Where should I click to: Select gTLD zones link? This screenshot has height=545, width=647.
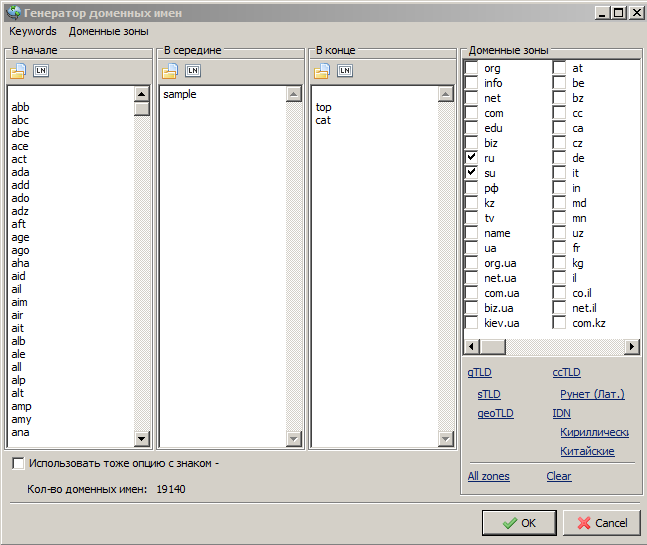pos(479,373)
